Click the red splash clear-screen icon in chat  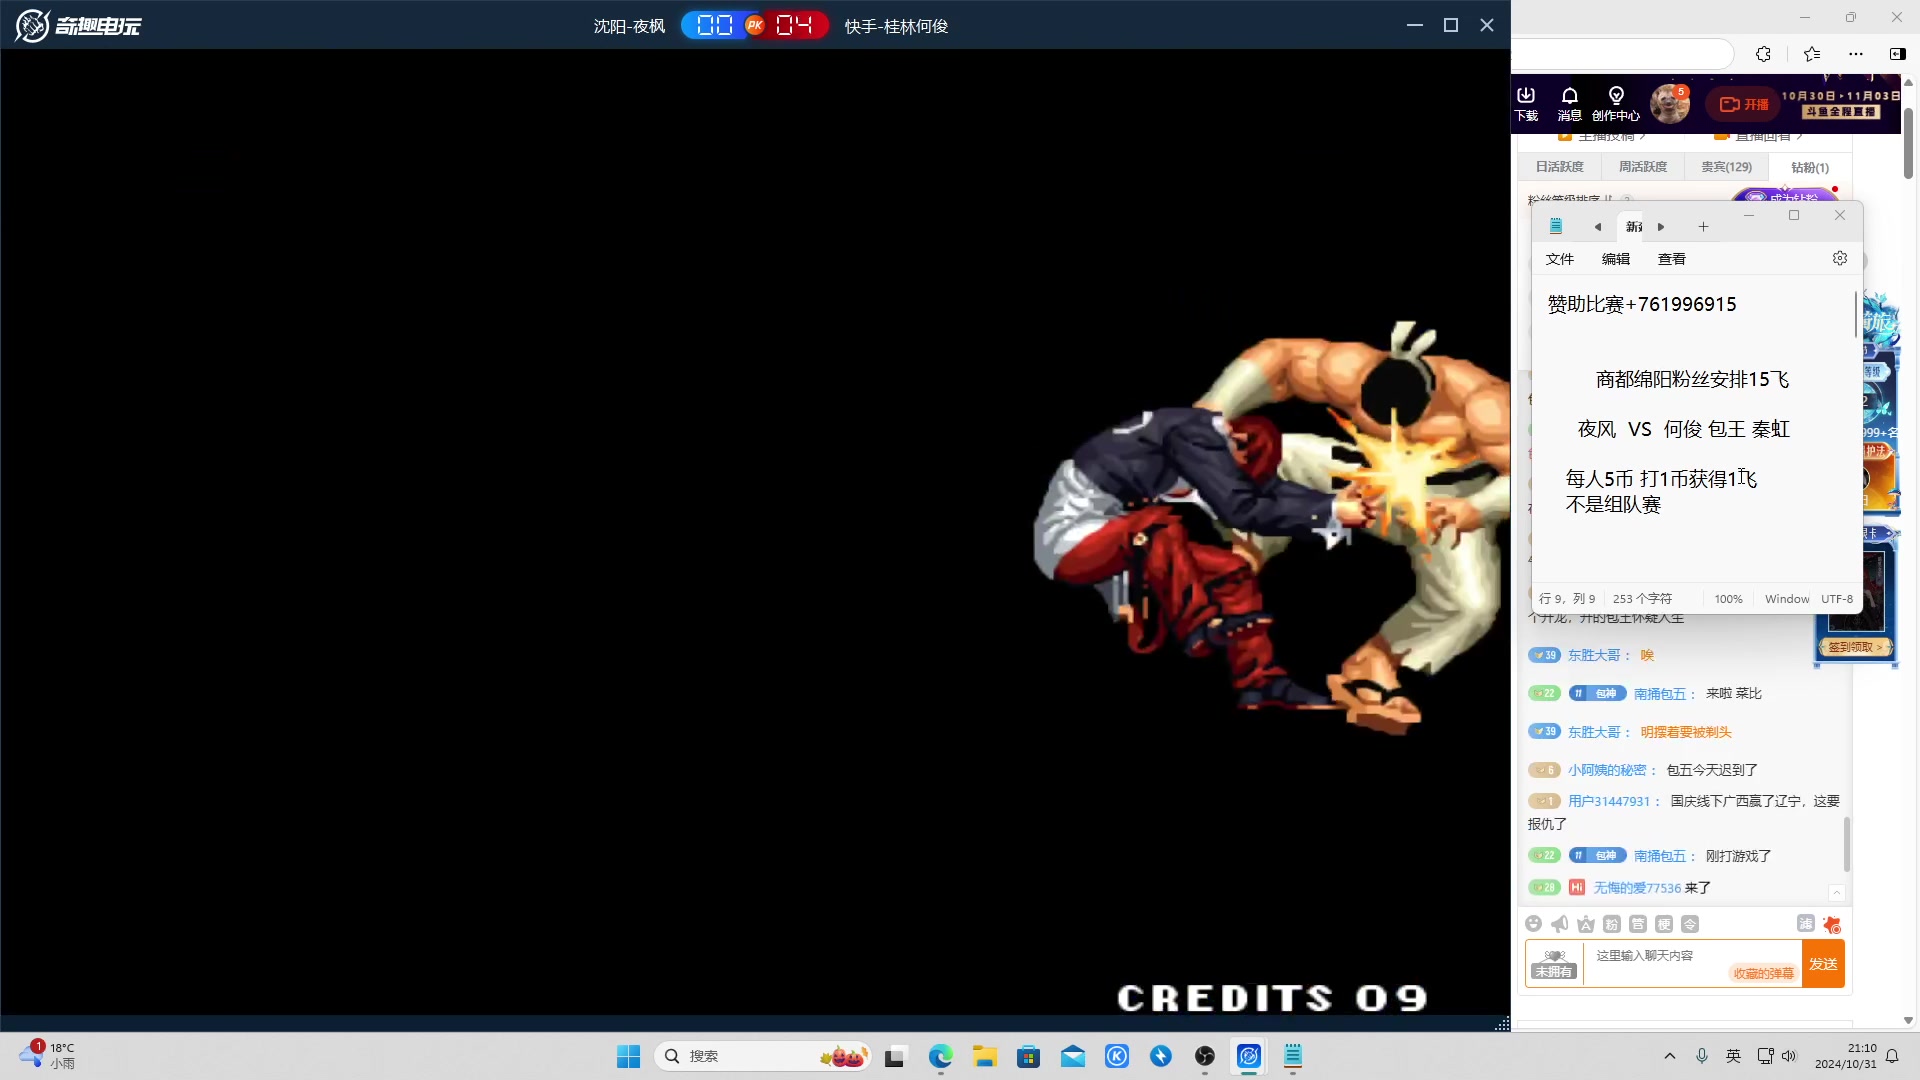[1832, 924]
